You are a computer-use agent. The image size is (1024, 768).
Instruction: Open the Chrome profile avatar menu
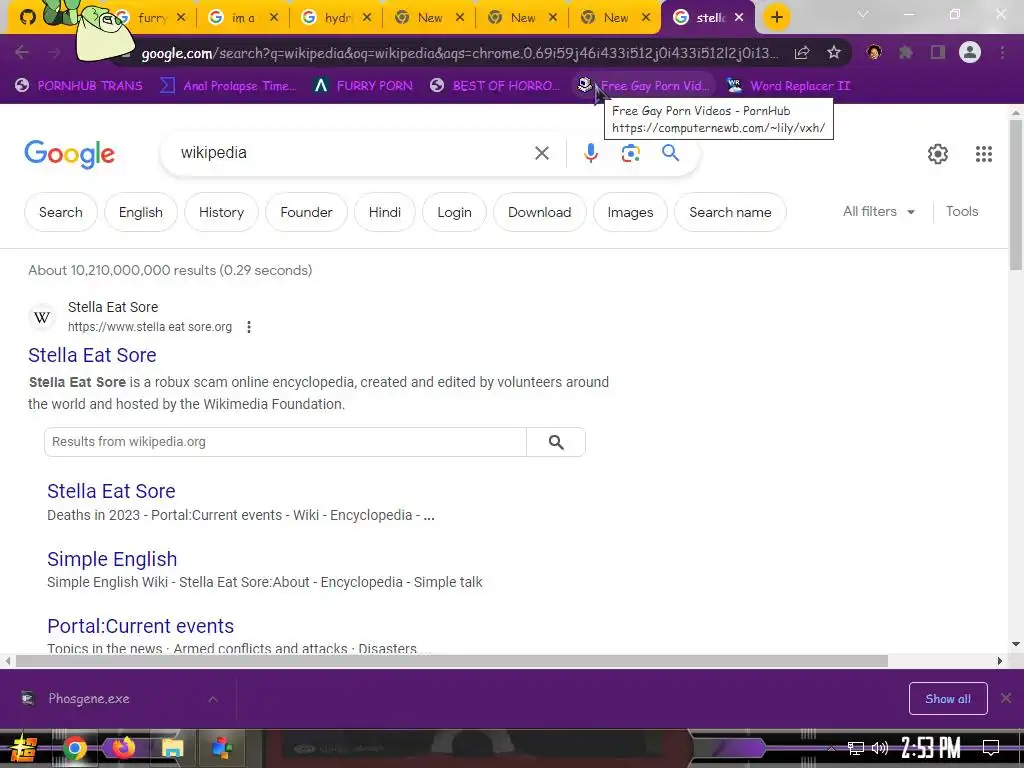pyautogui.click(x=970, y=52)
